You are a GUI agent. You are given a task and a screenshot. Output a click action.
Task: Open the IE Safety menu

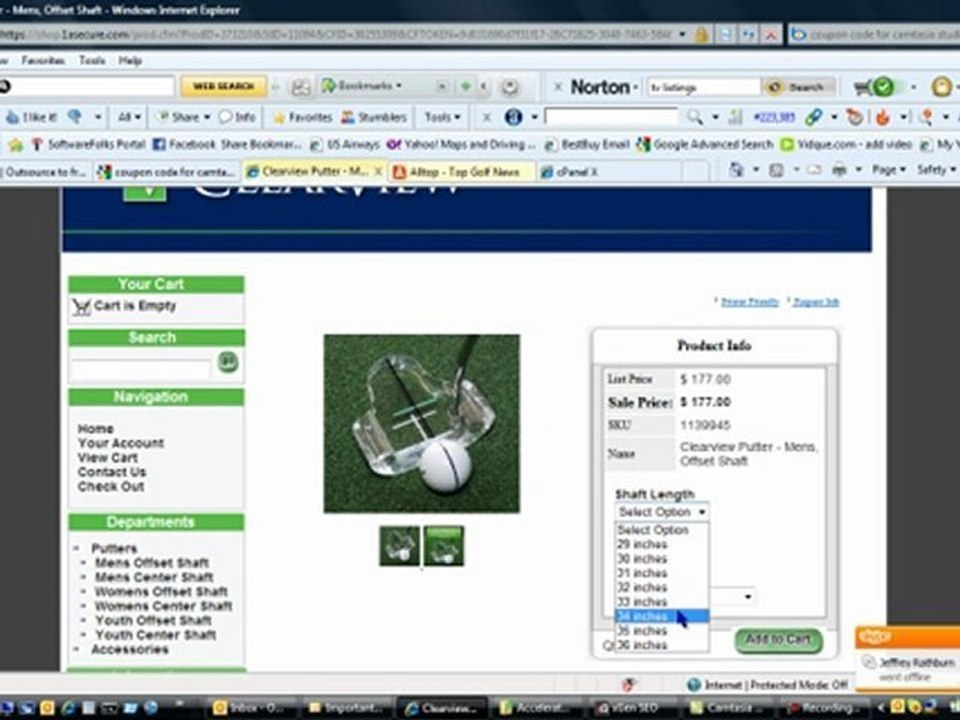[x=936, y=170]
